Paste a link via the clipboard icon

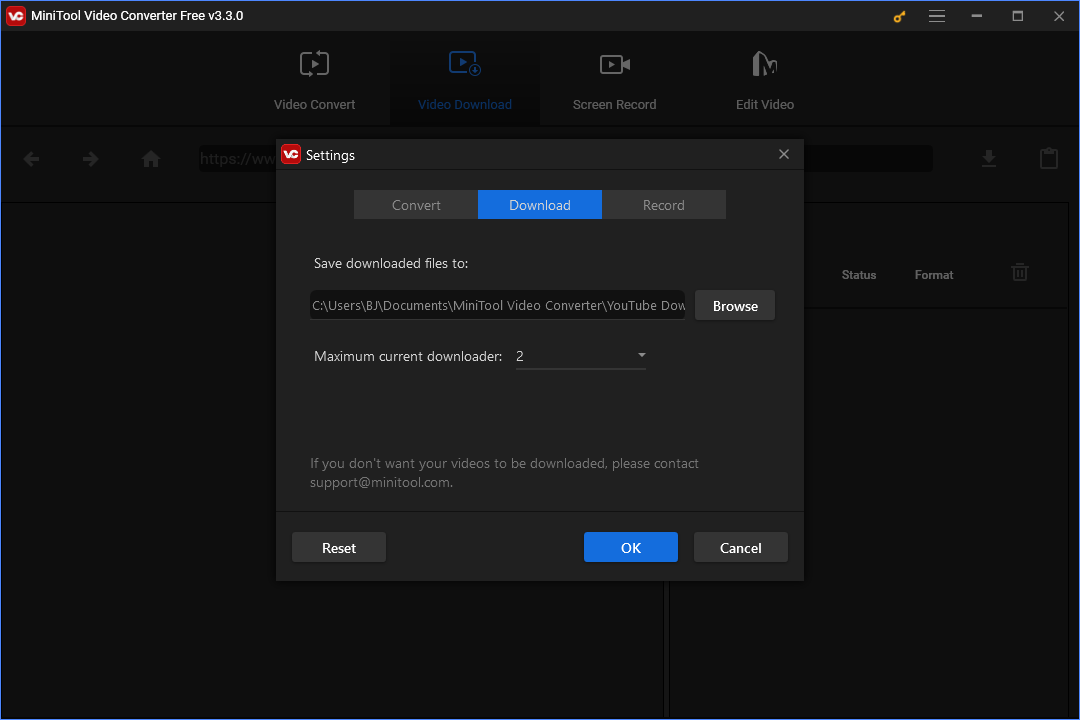(1049, 158)
